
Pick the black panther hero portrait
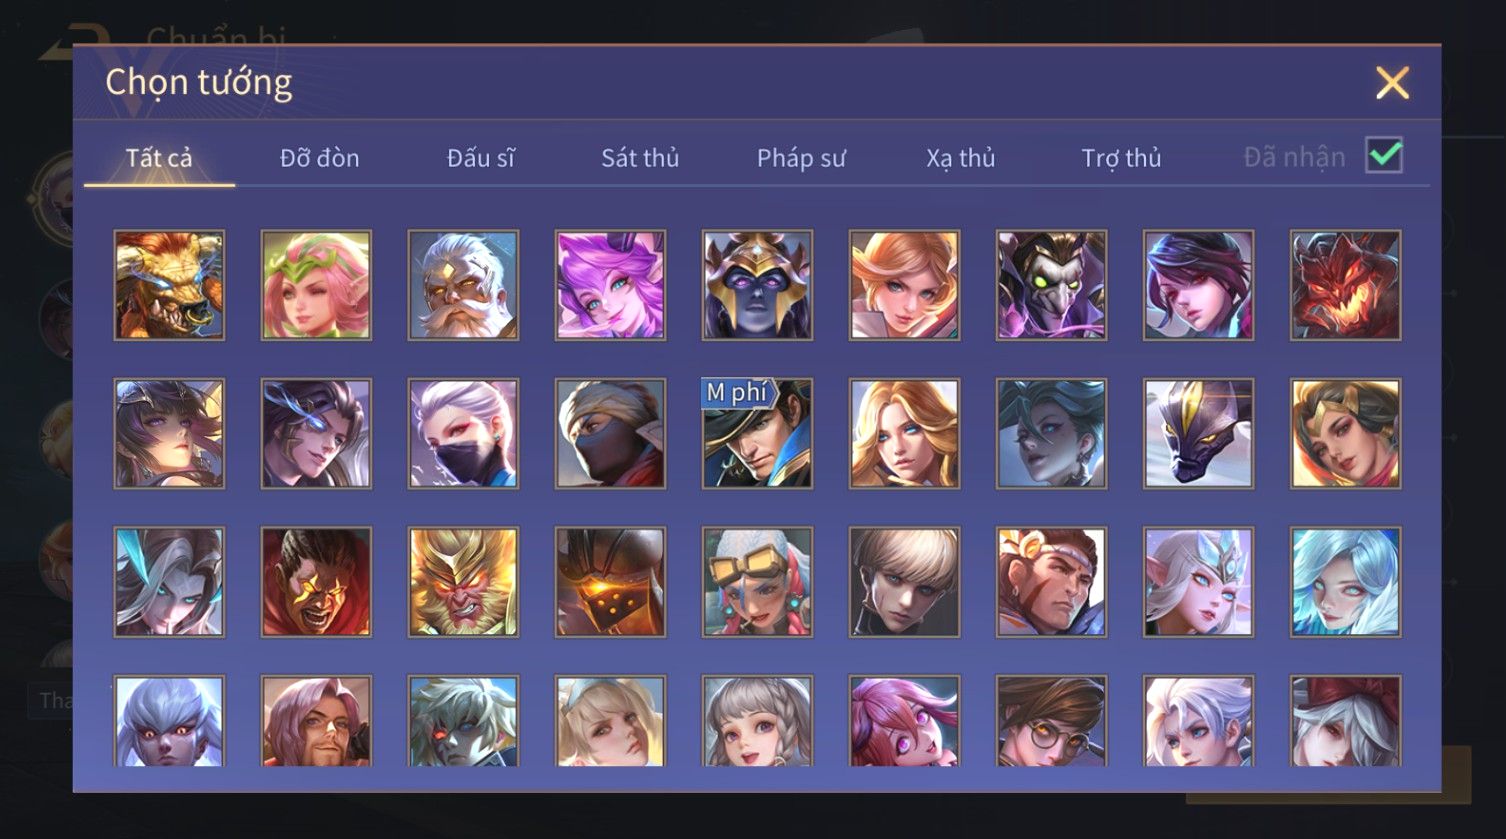(x=1198, y=433)
